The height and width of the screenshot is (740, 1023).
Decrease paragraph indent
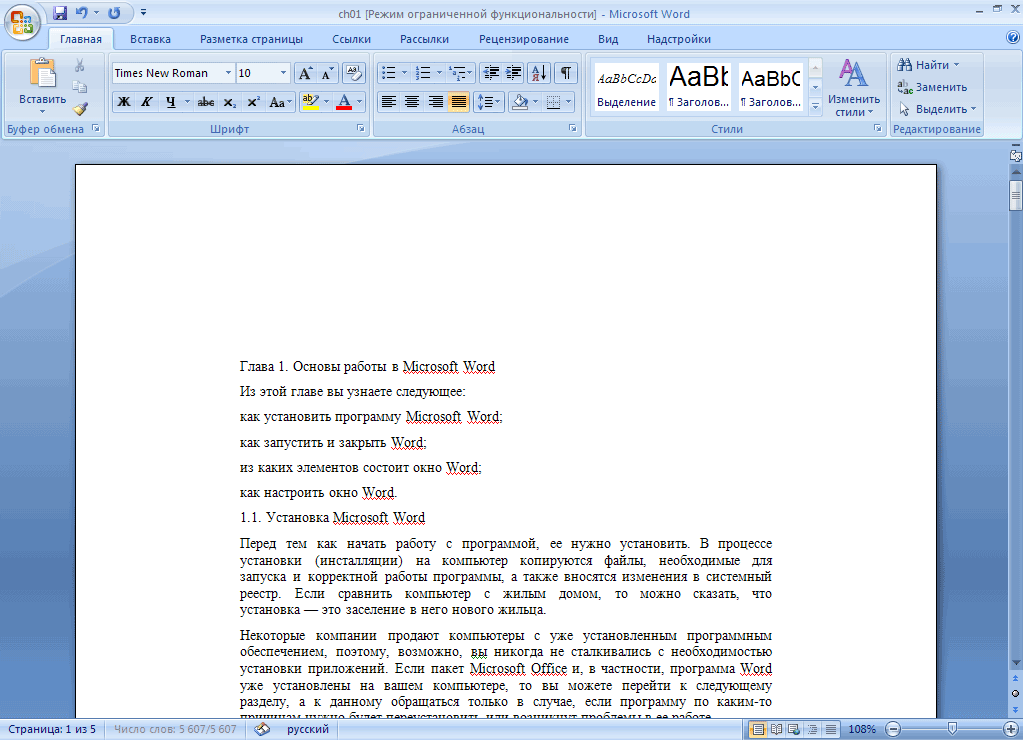click(x=491, y=73)
